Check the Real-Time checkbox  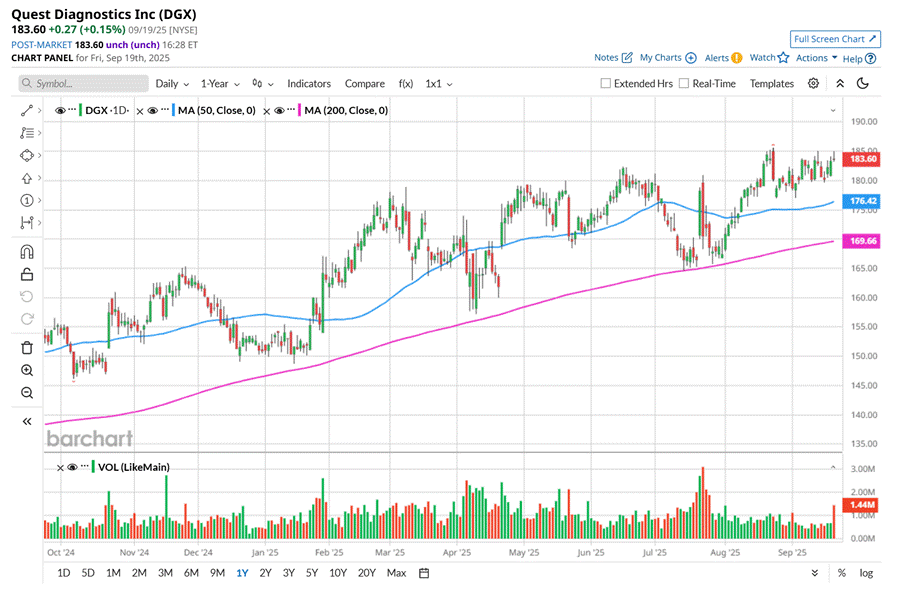[684, 84]
